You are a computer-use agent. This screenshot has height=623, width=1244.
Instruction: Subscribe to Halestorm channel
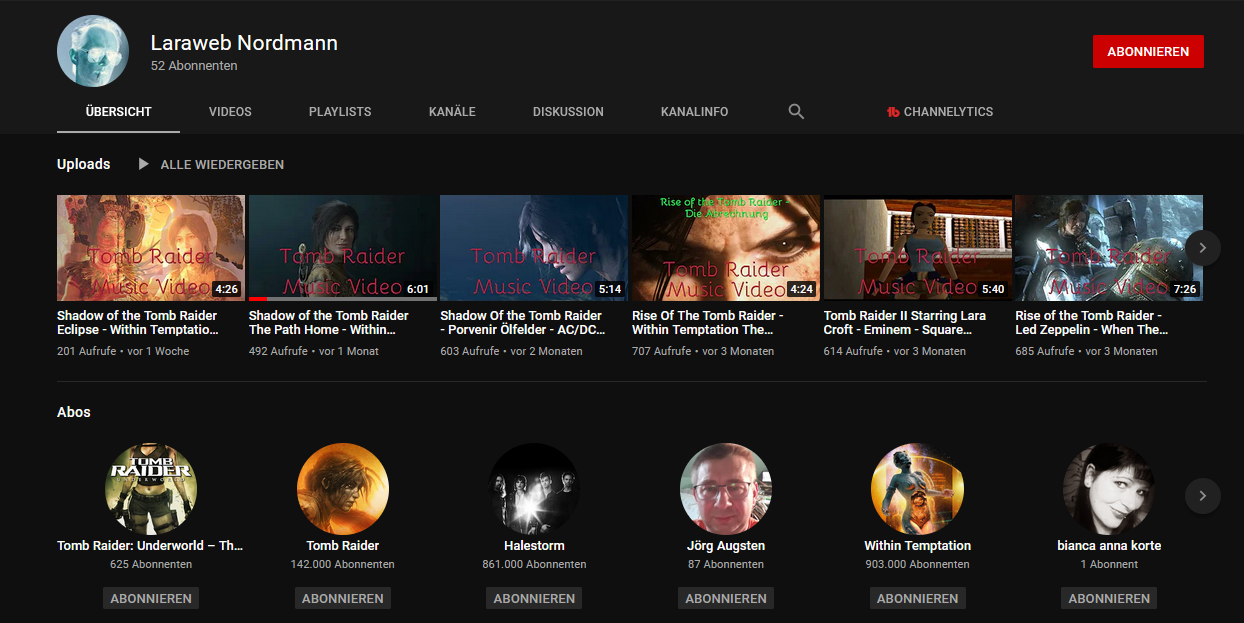(x=534, y=598)
